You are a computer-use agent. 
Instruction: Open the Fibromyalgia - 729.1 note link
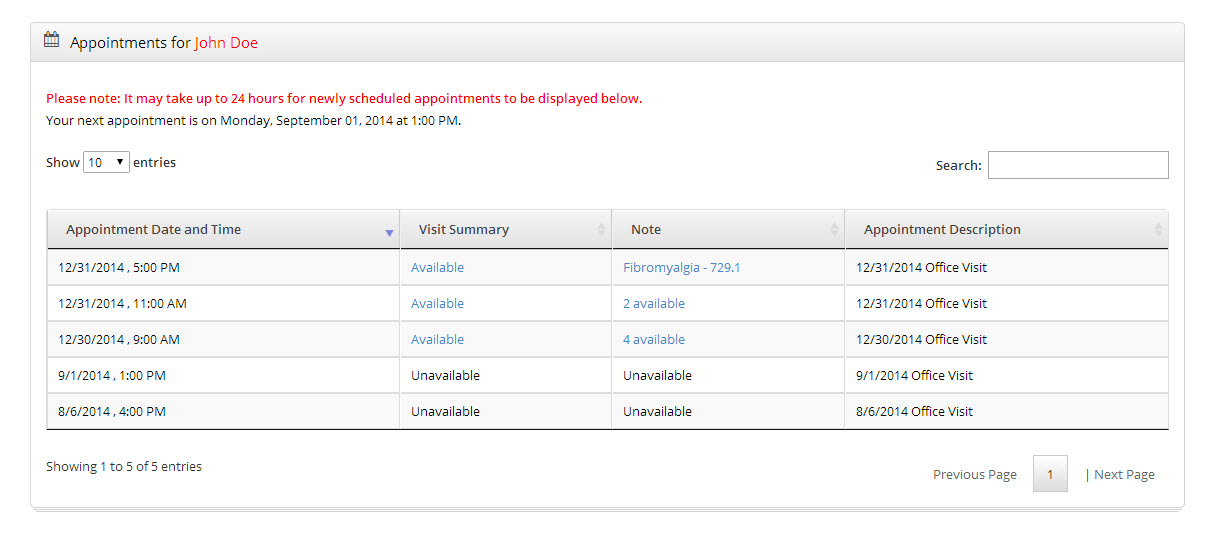click(x=681, y=268)
